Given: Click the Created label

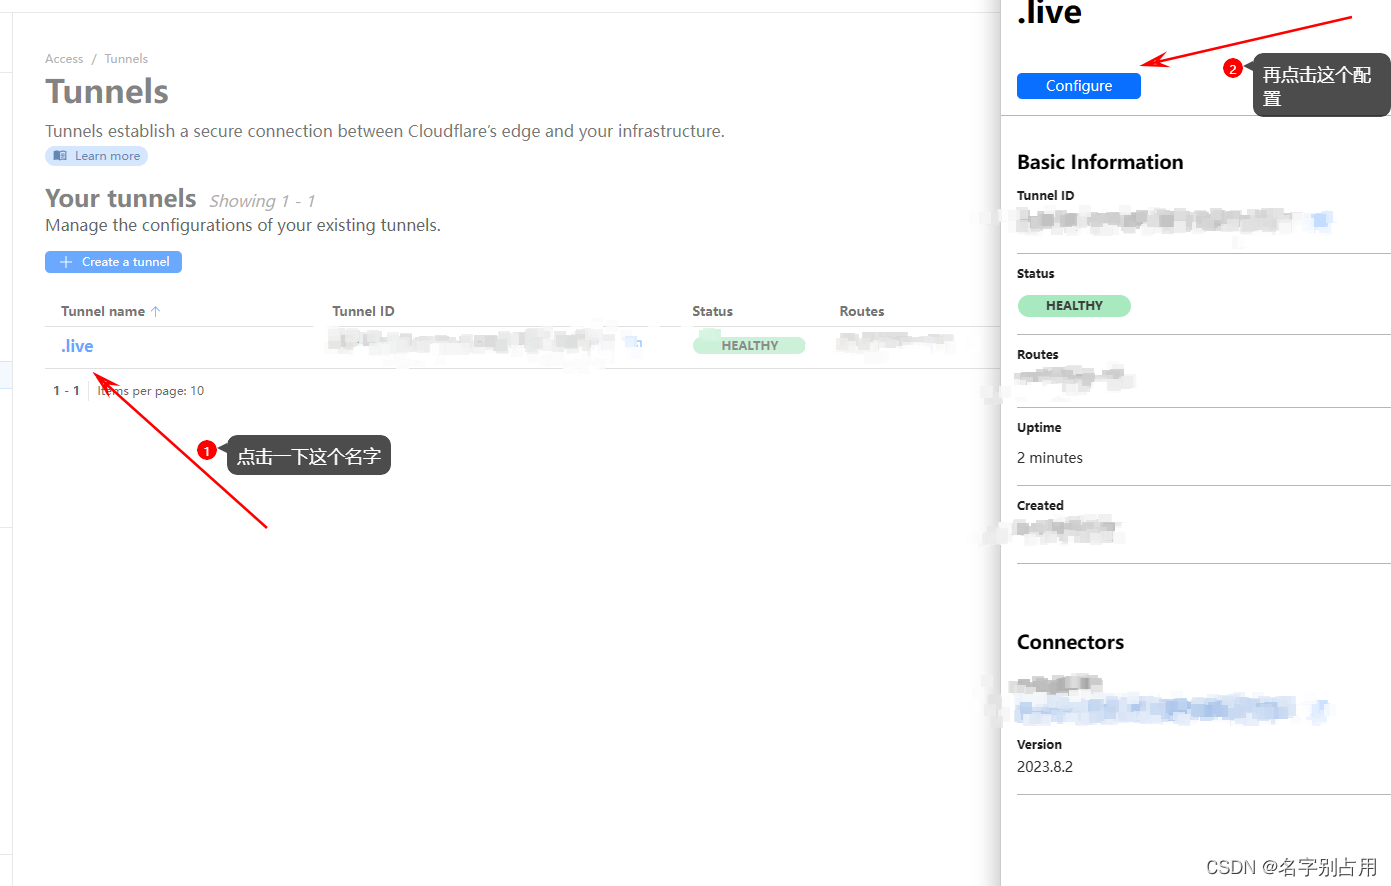Looking at the screenshot, I should [1040, 506].
